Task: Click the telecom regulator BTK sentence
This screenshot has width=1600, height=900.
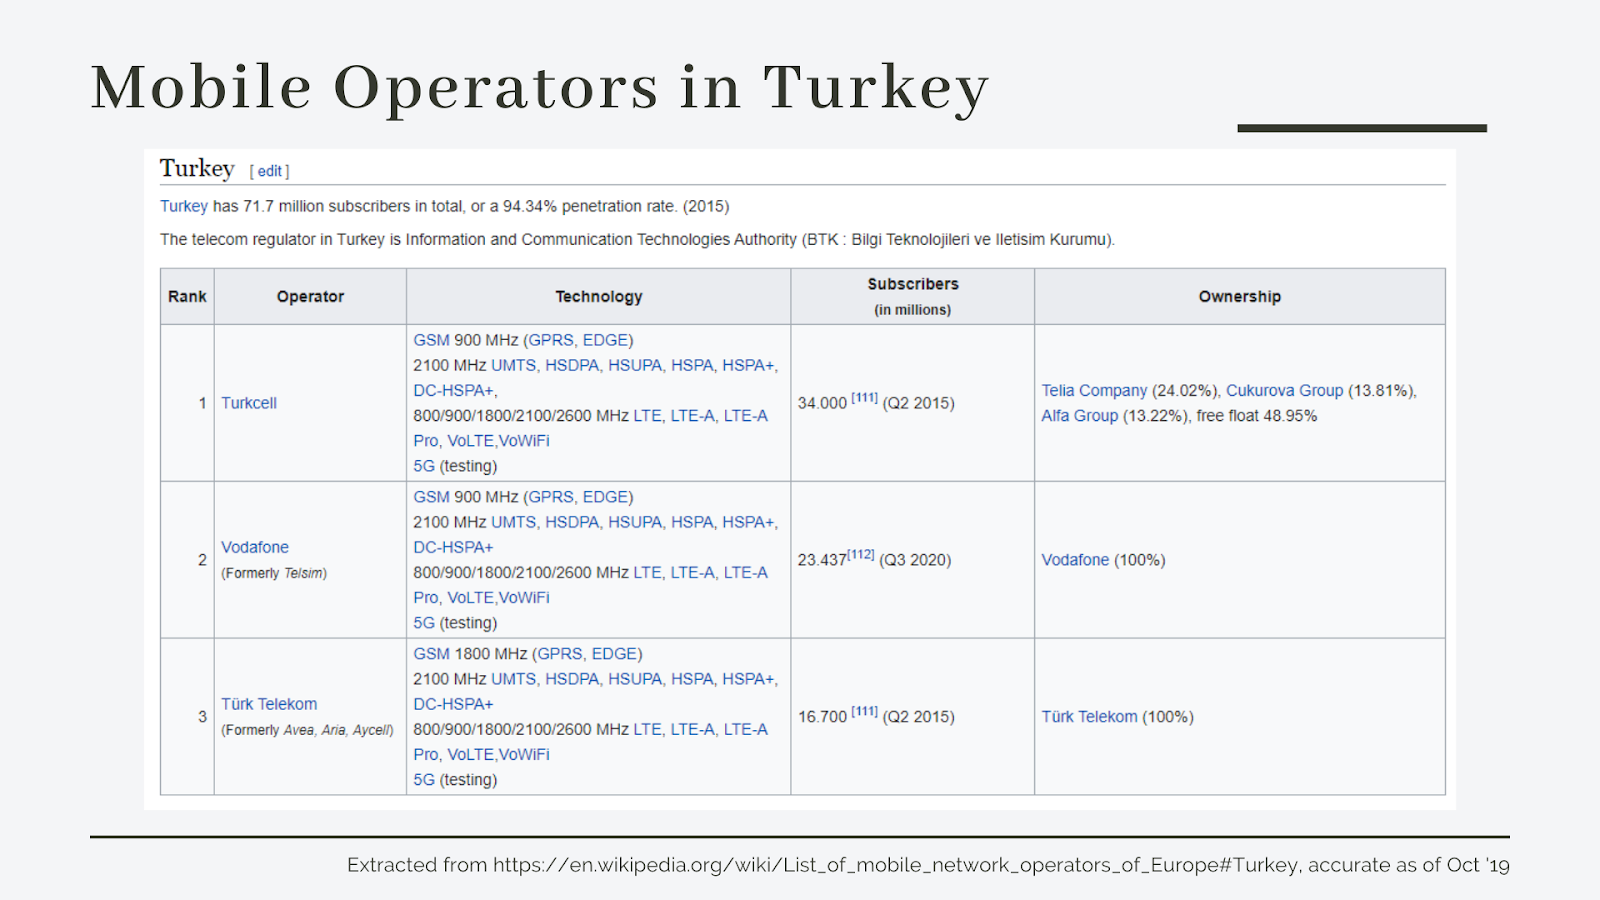Action: tap(637, 240)
